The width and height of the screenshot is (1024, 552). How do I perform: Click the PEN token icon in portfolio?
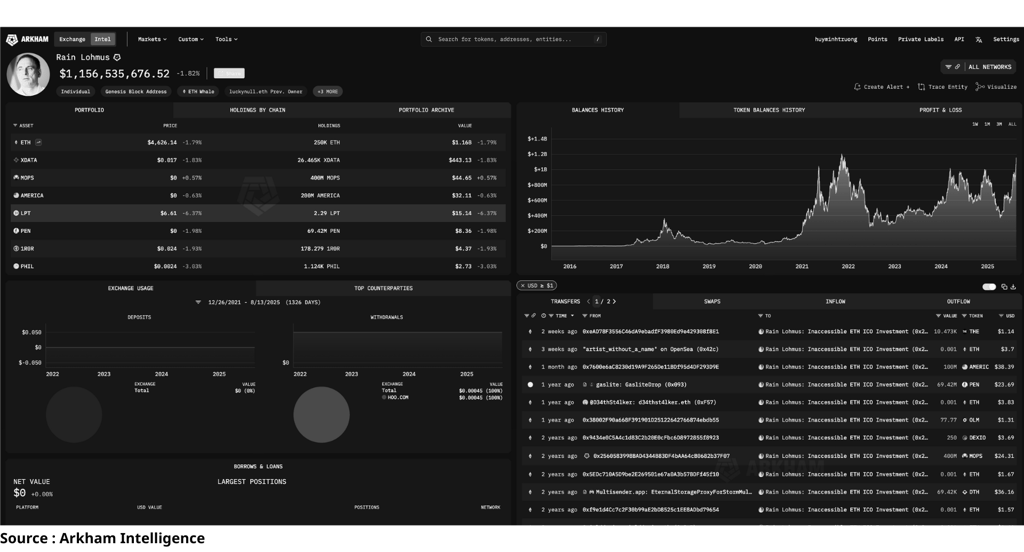point(16,231)
